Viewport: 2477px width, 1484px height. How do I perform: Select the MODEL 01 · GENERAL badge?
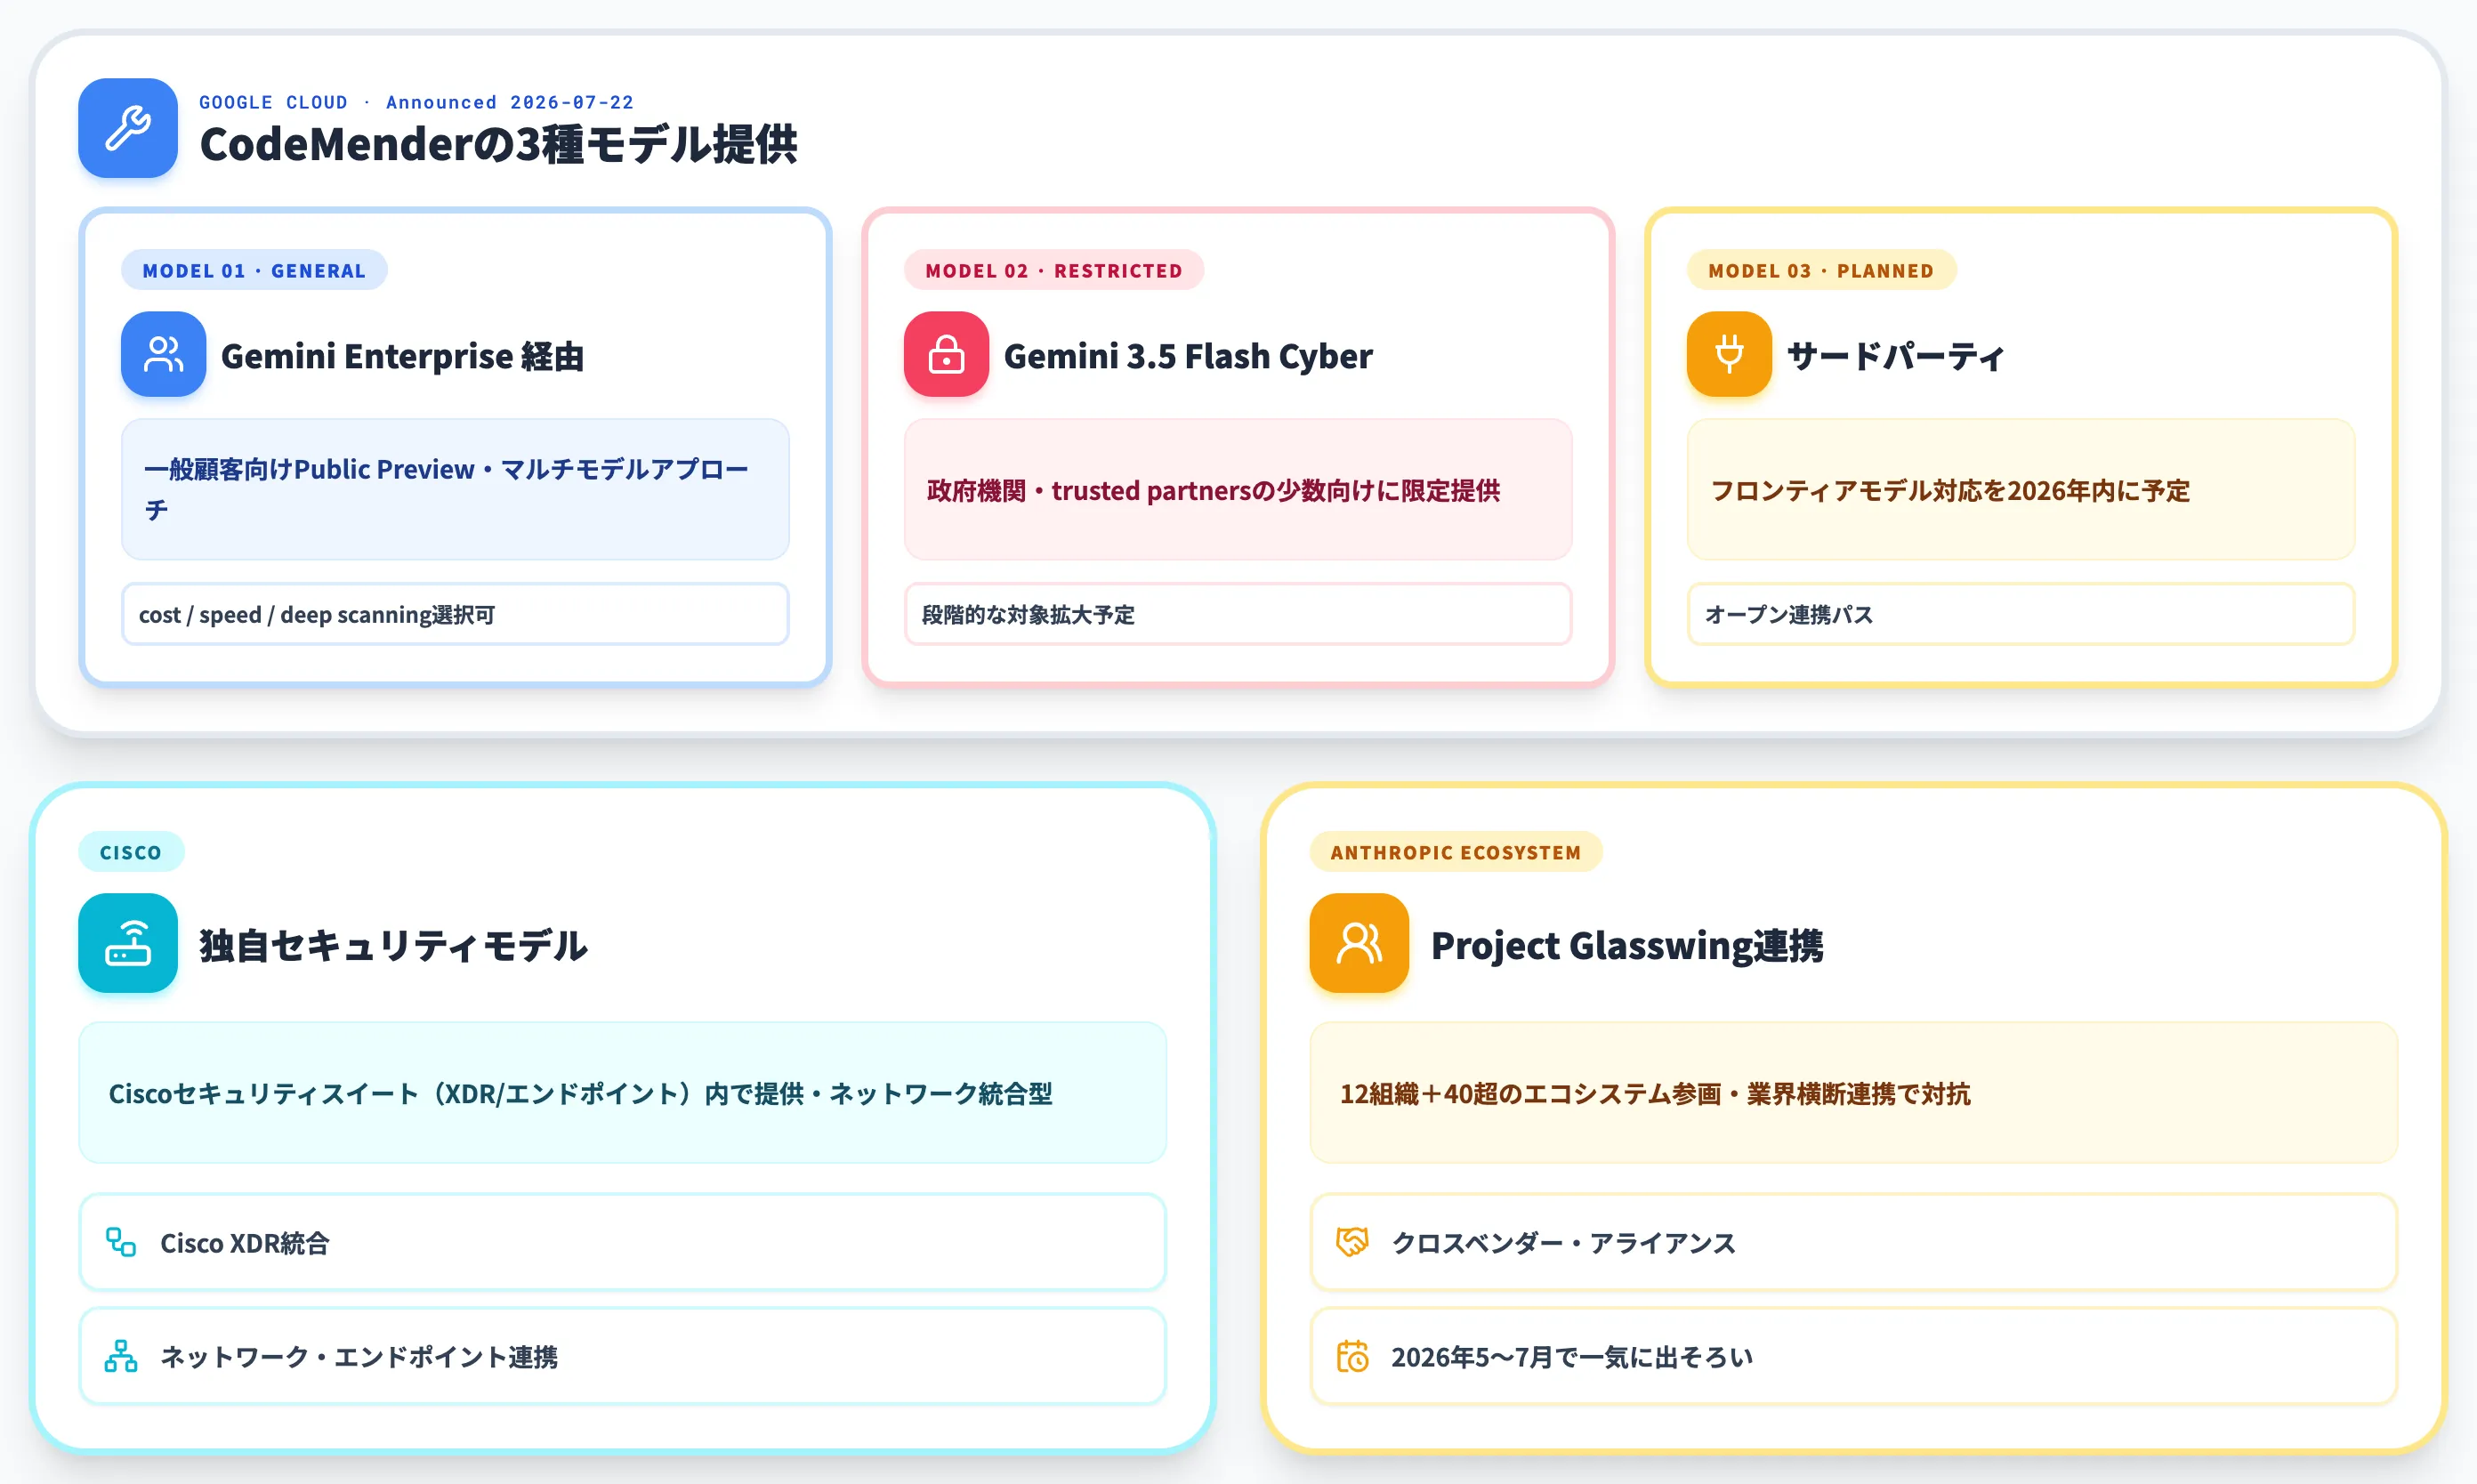coord(254,270)
